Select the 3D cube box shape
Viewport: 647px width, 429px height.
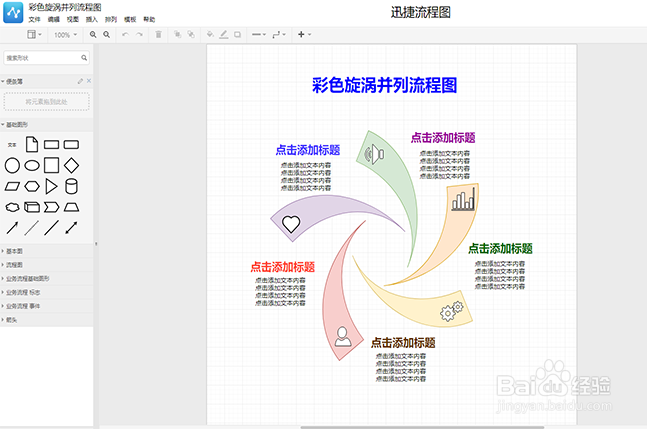(32, 207)
